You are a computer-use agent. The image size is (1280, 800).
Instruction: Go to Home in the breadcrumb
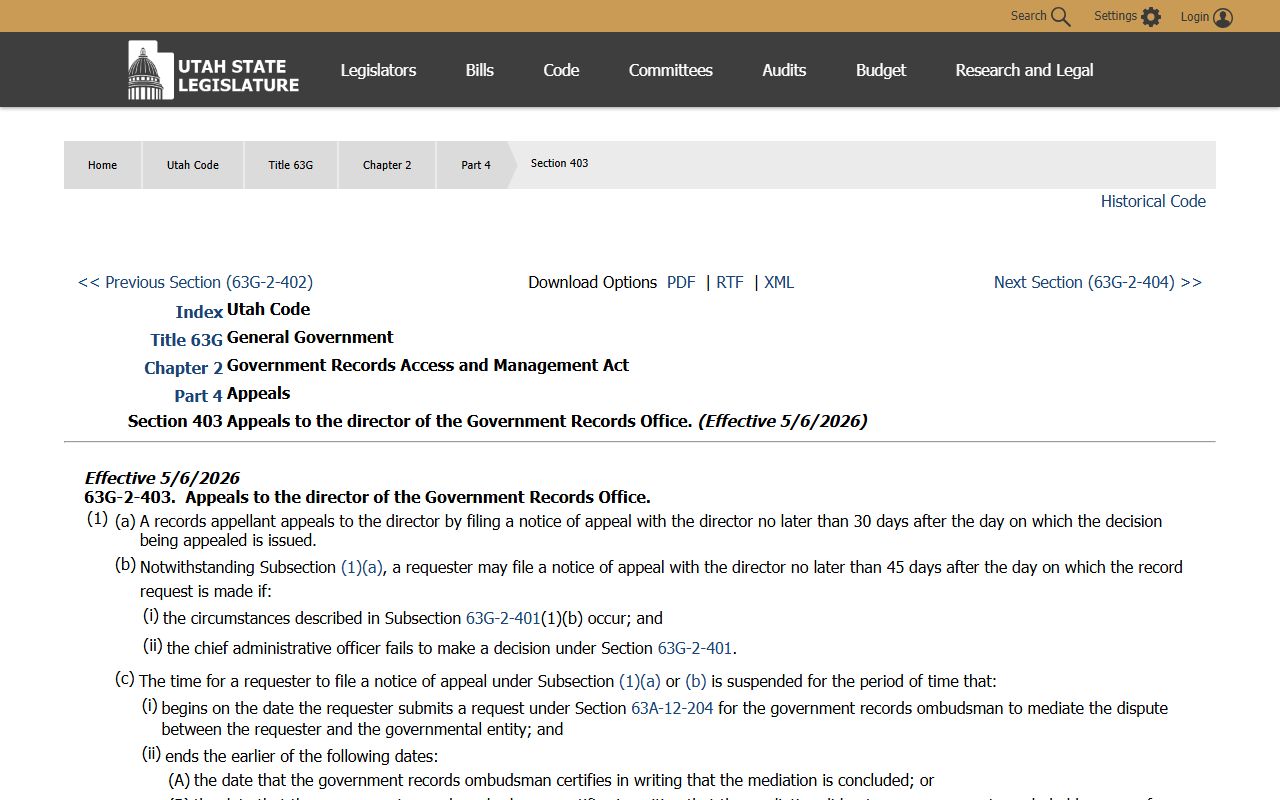click(102, 165)
